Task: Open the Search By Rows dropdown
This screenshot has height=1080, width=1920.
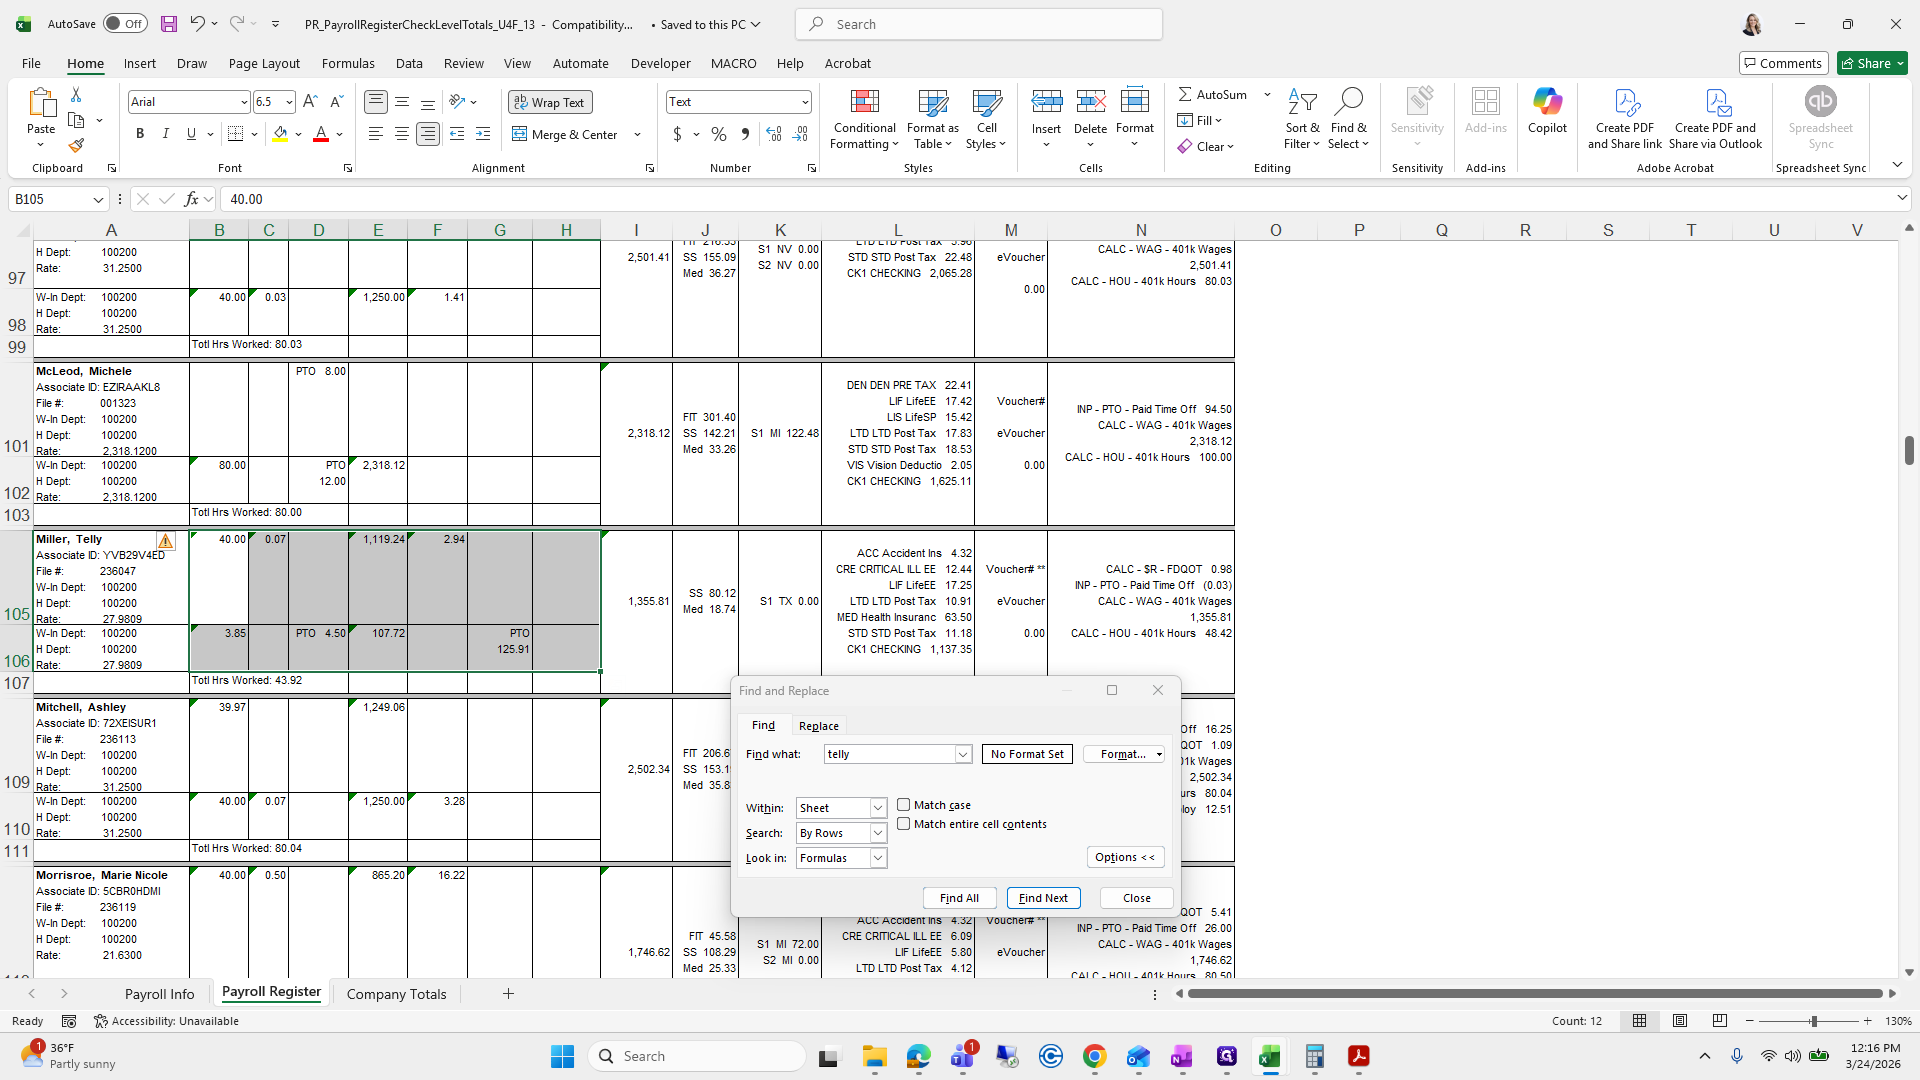Action: click(877, 833)
